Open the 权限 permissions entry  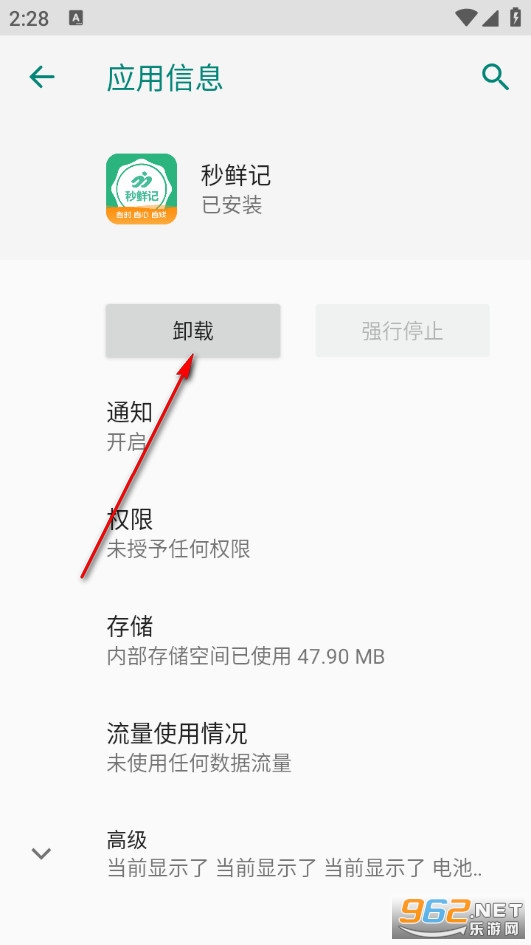coord(265,533)
